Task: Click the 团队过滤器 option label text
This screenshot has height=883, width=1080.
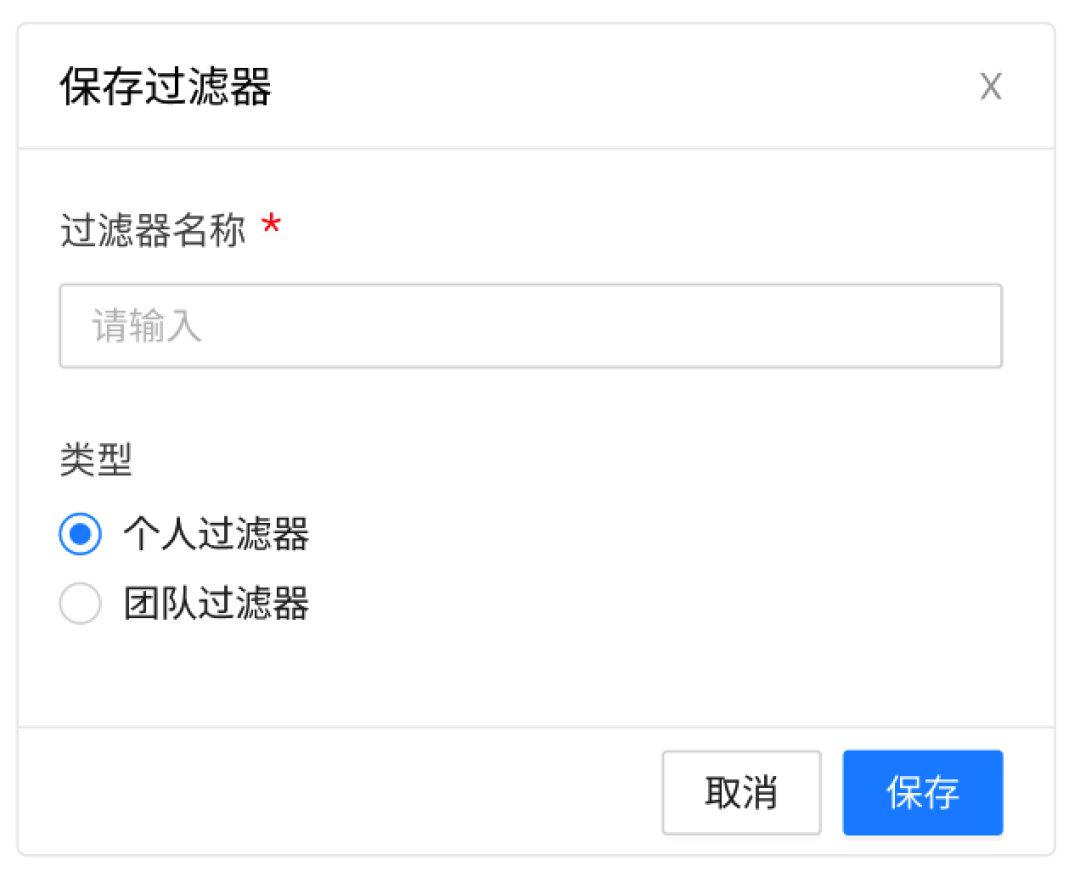Action: pos(216,604)
